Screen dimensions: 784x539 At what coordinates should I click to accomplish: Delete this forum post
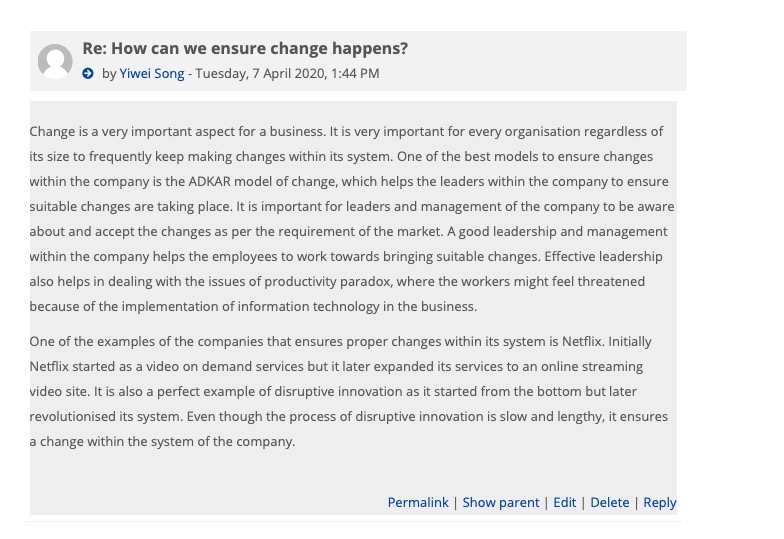[609, 502]
